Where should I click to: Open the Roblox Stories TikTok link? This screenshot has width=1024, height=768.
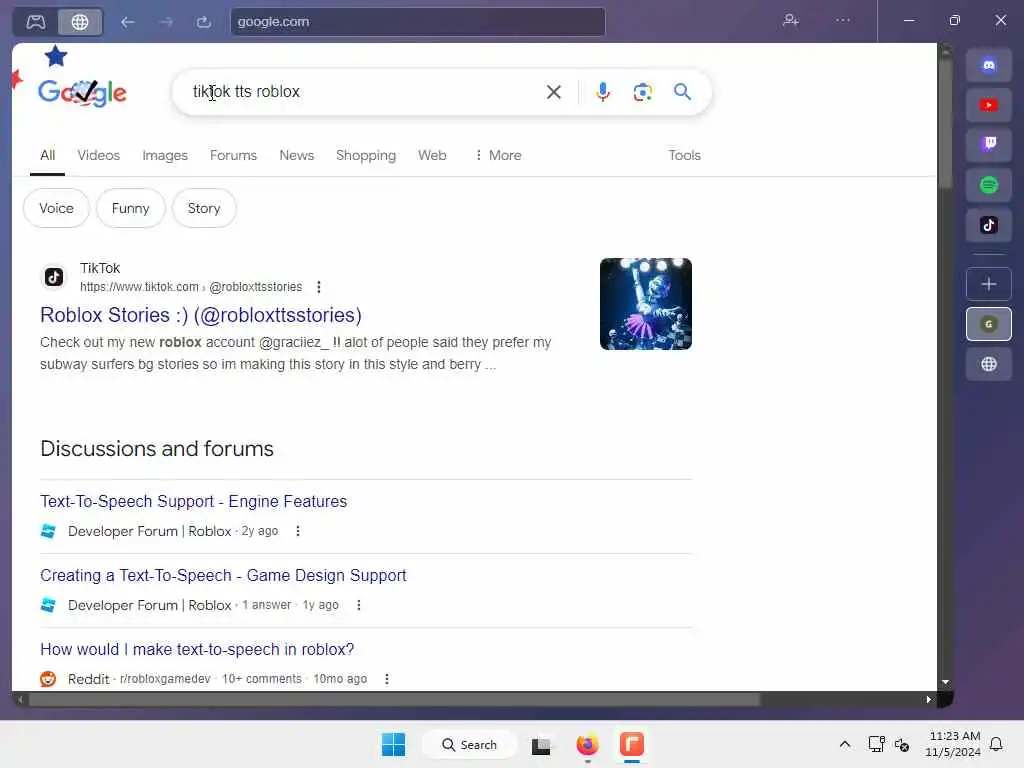(200, 315)
